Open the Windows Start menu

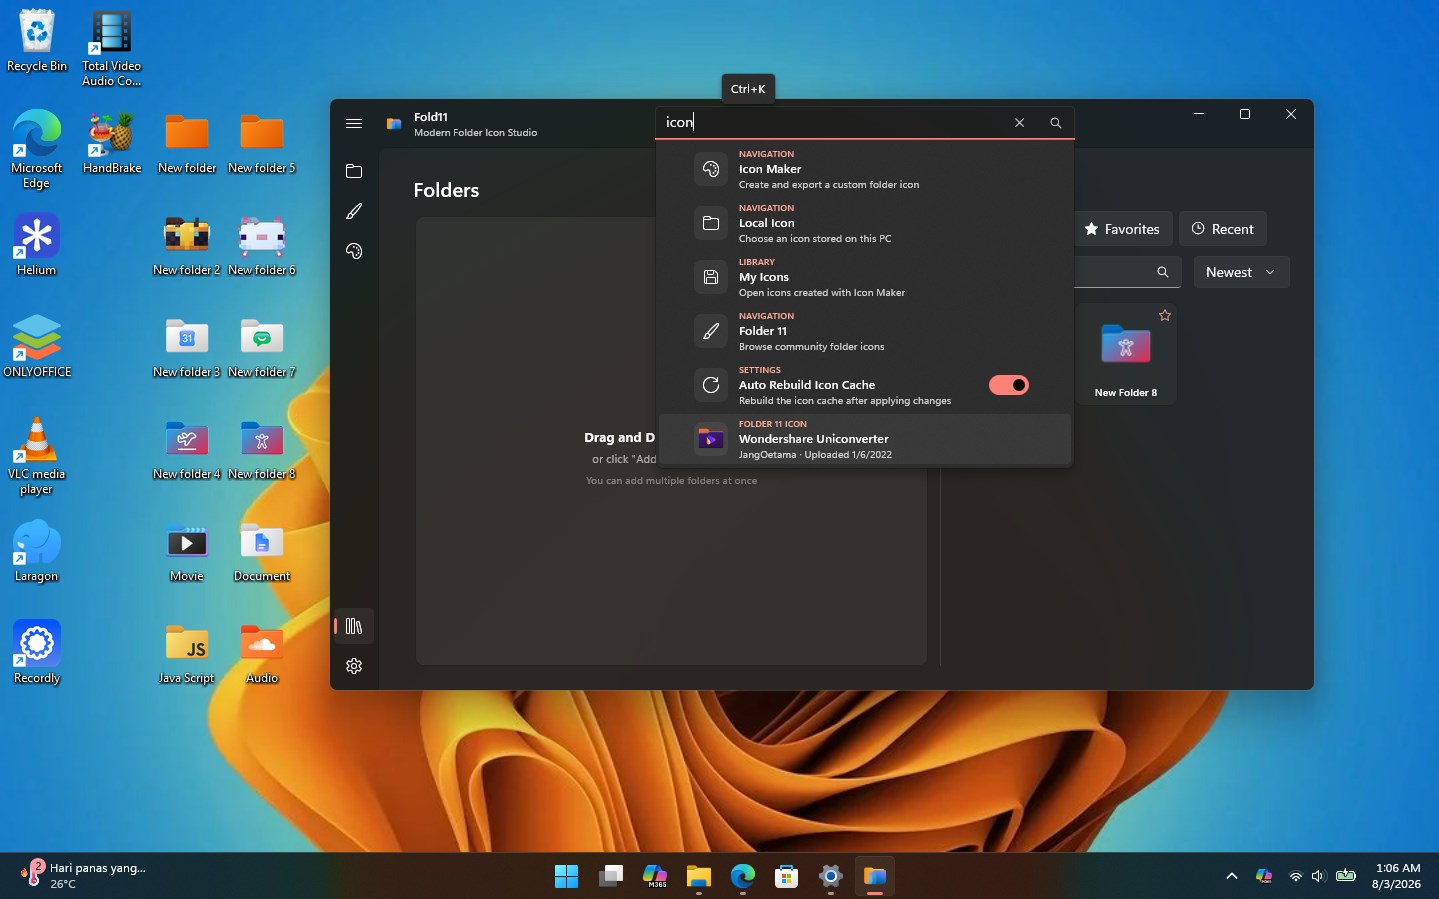pyautogui.click(x=566, y=876)
